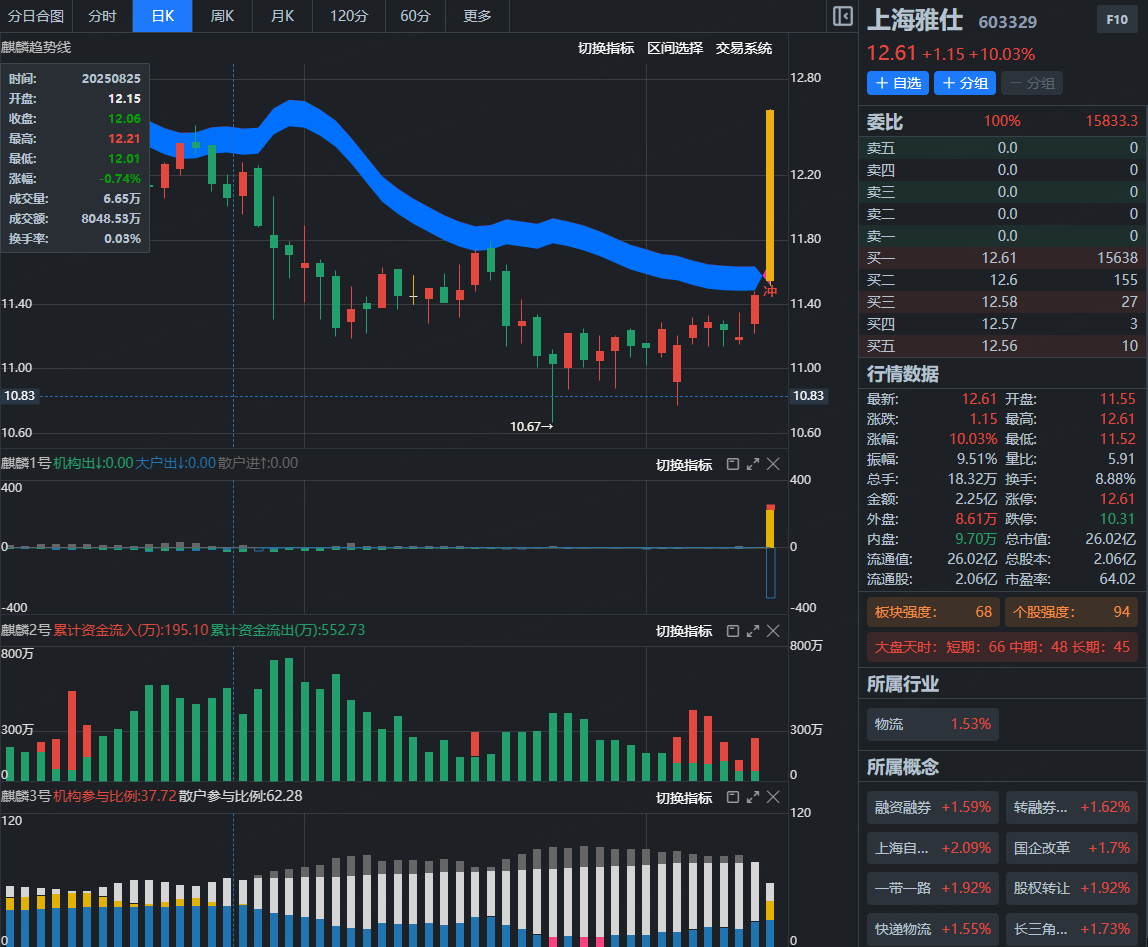1148x947 pixels.
Task: Click the window icon in 麒麟2号 panel
Action: [731, 631]
